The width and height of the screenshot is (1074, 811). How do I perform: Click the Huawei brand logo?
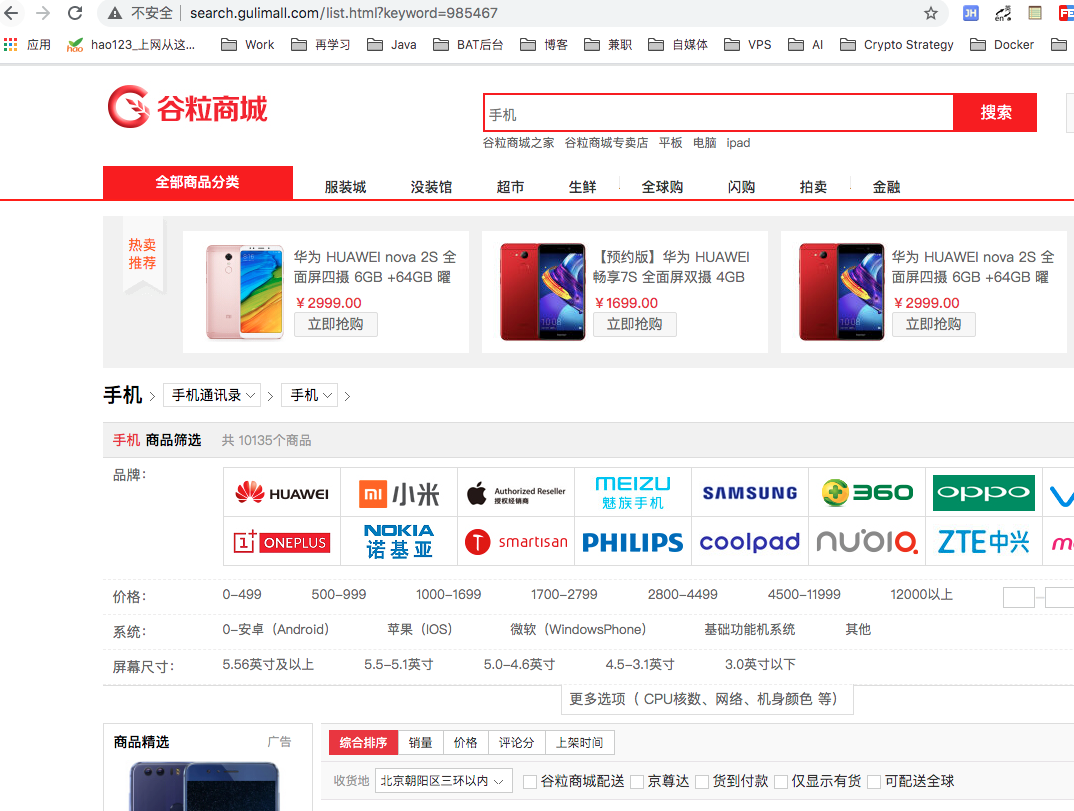(281, 493)
